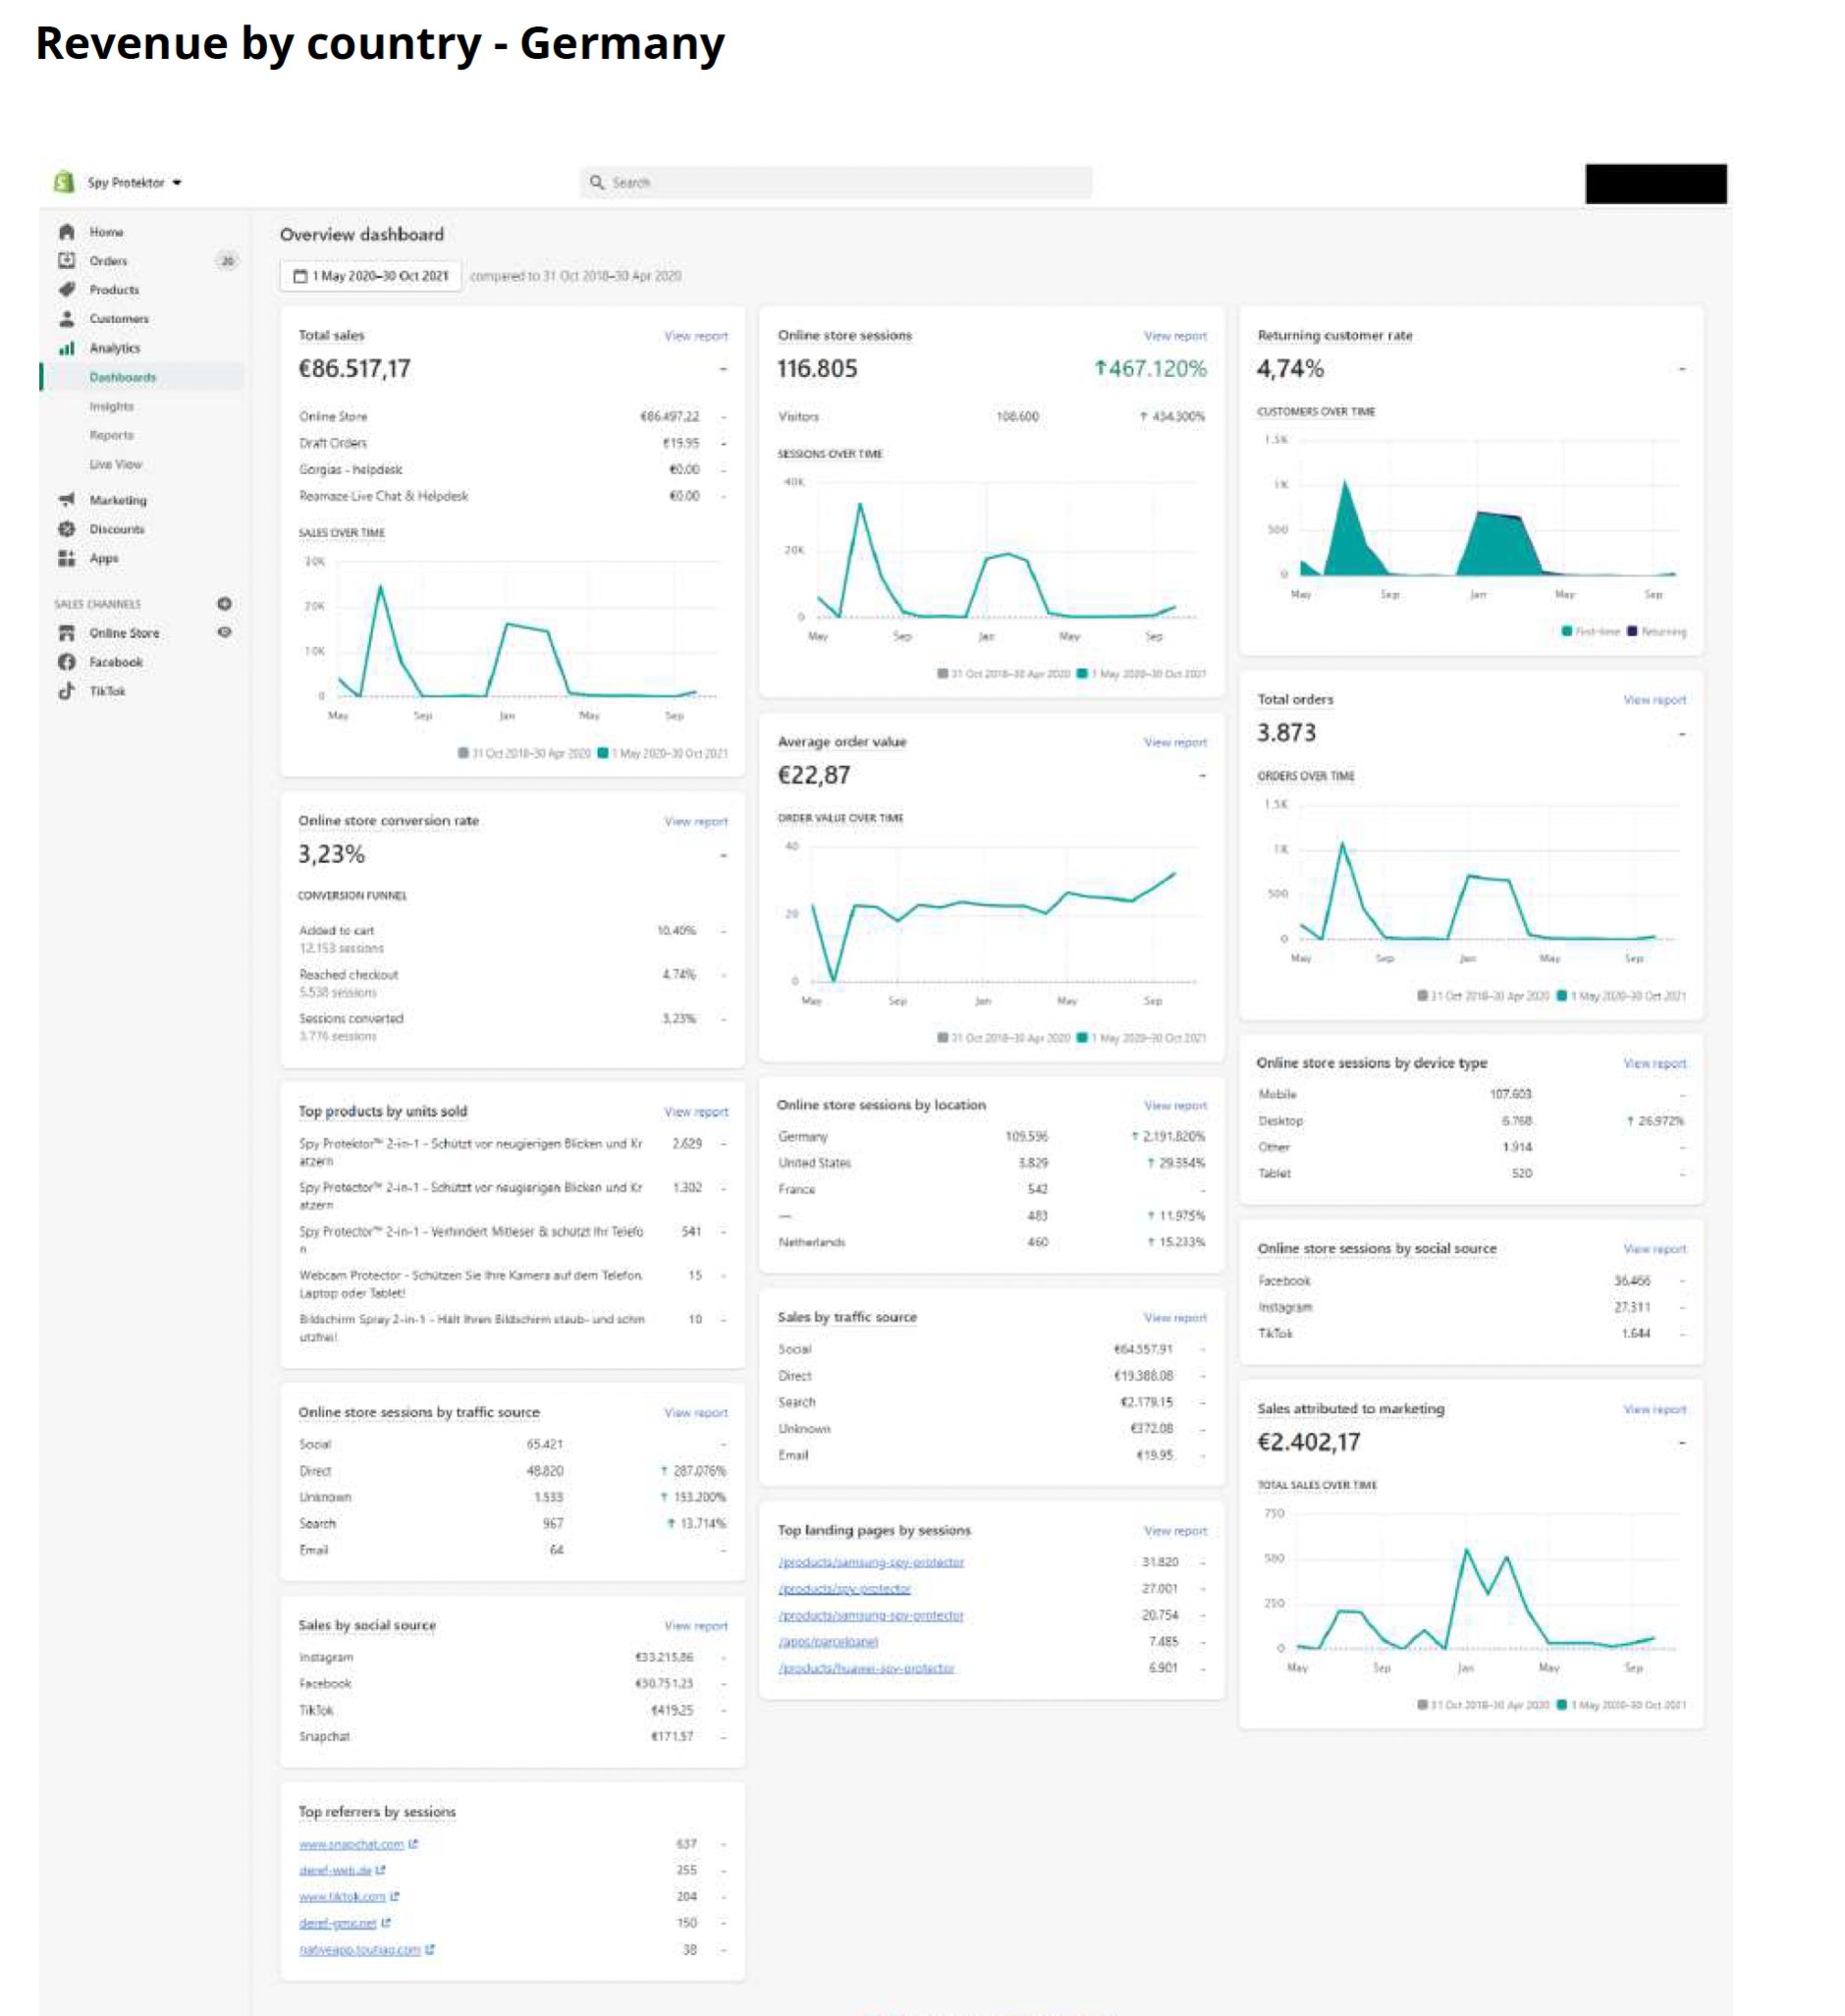Image resolution: width=1845 pixels, height=2016 pixels.
Task: Click the Online Store storefront icon
Action: click(x=66, y=633)
